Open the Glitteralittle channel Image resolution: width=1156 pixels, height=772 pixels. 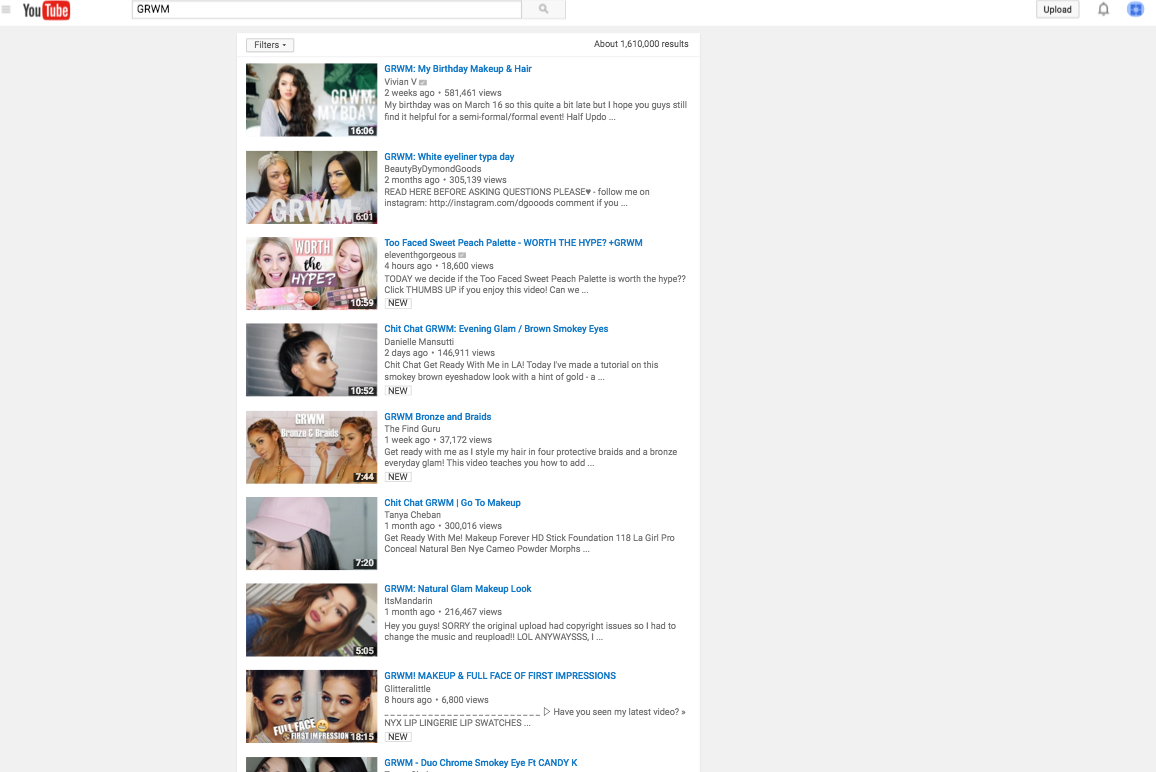407,689
